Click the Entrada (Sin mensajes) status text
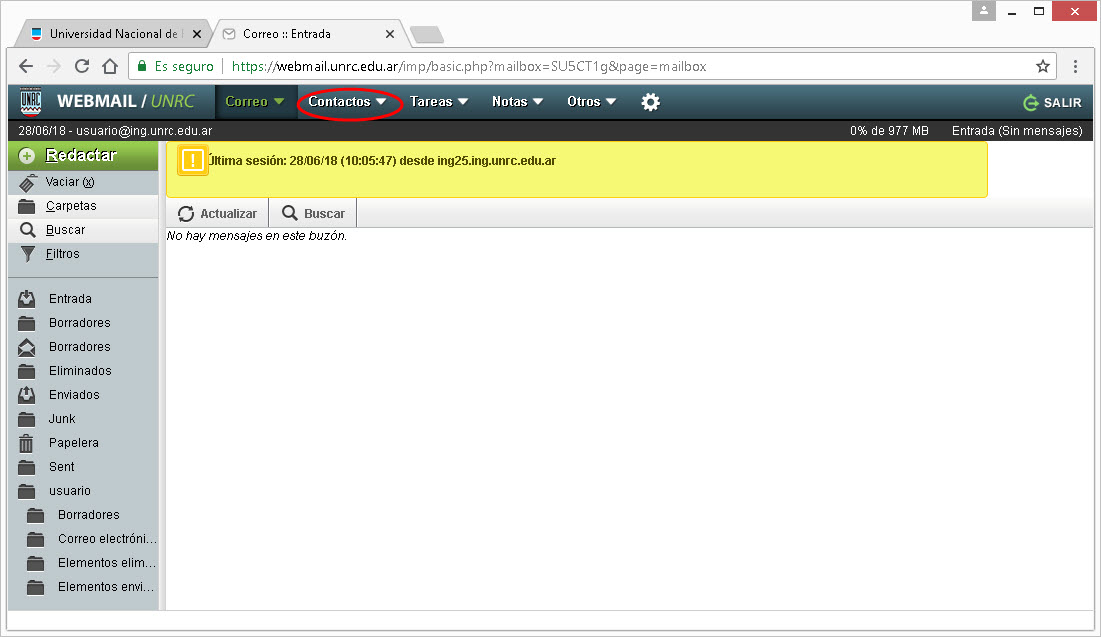 point(1017,131)
